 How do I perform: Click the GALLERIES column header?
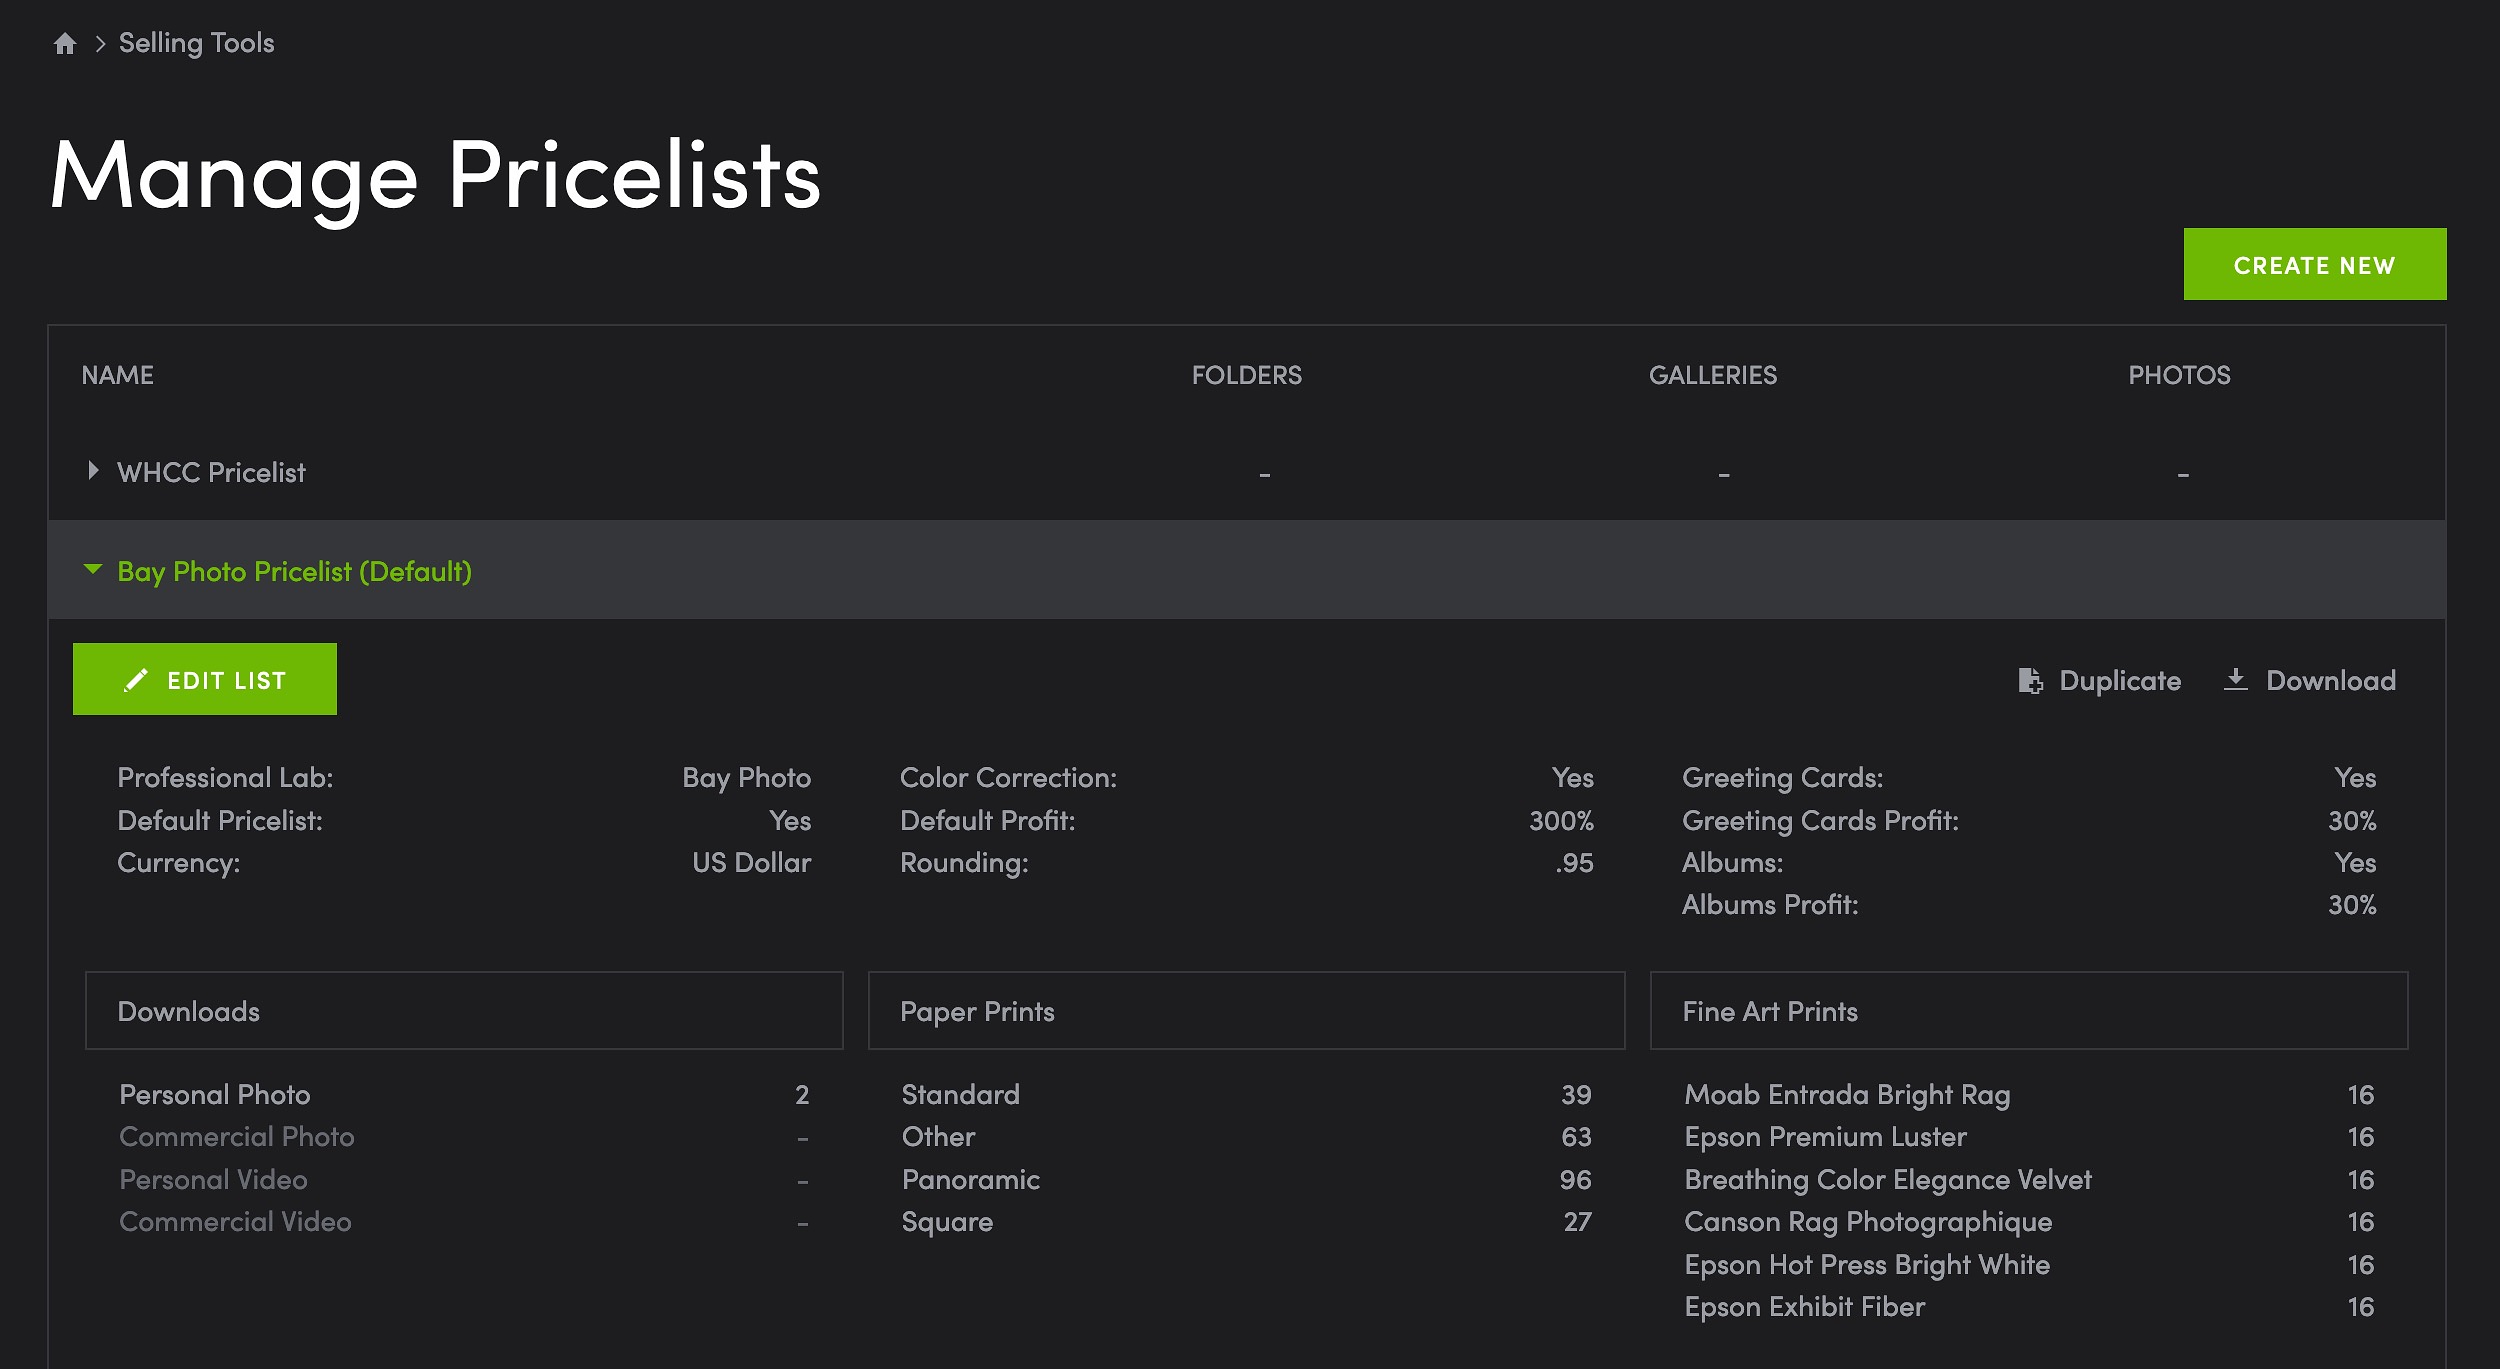click(1712, 375)
